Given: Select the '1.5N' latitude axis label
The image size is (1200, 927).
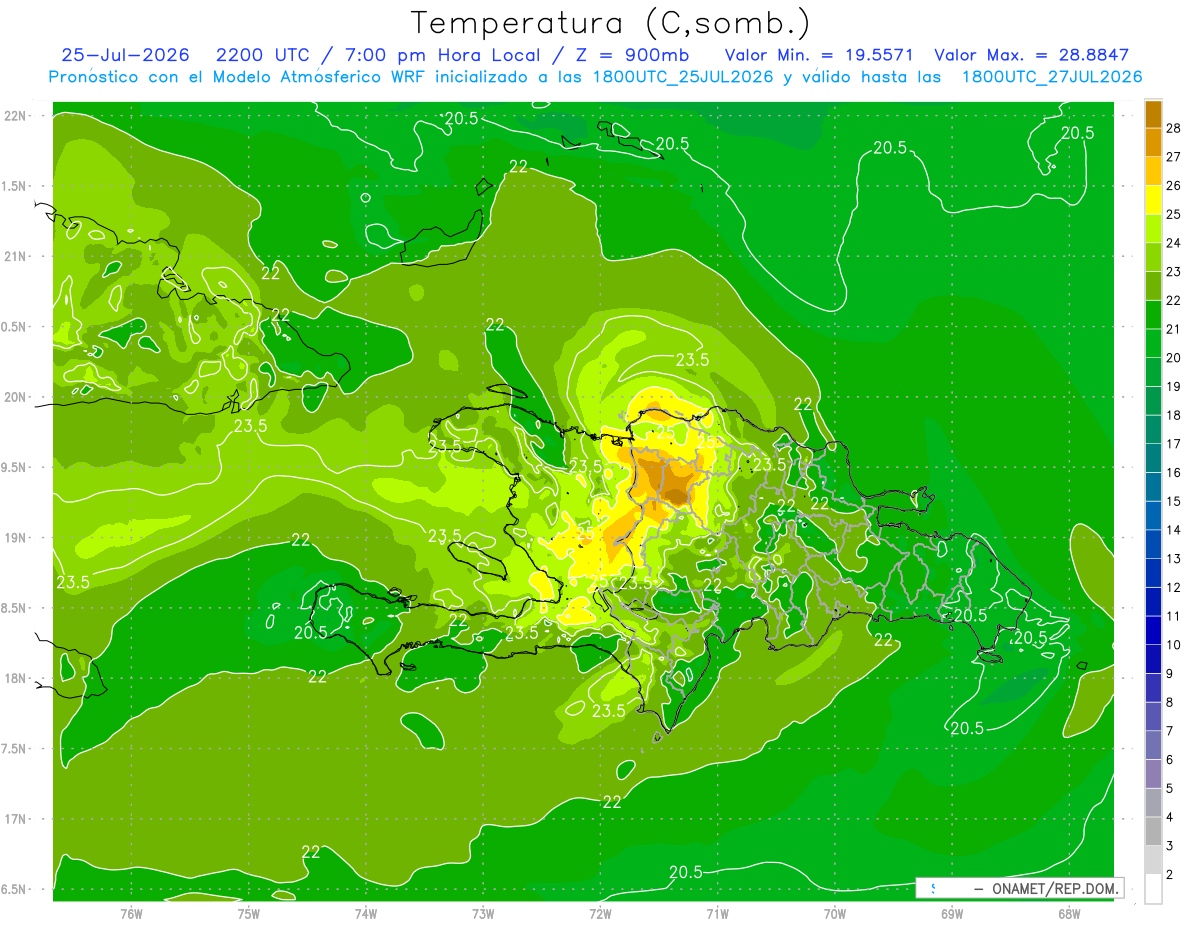Looking at the screenshot, I should point(15,186).
